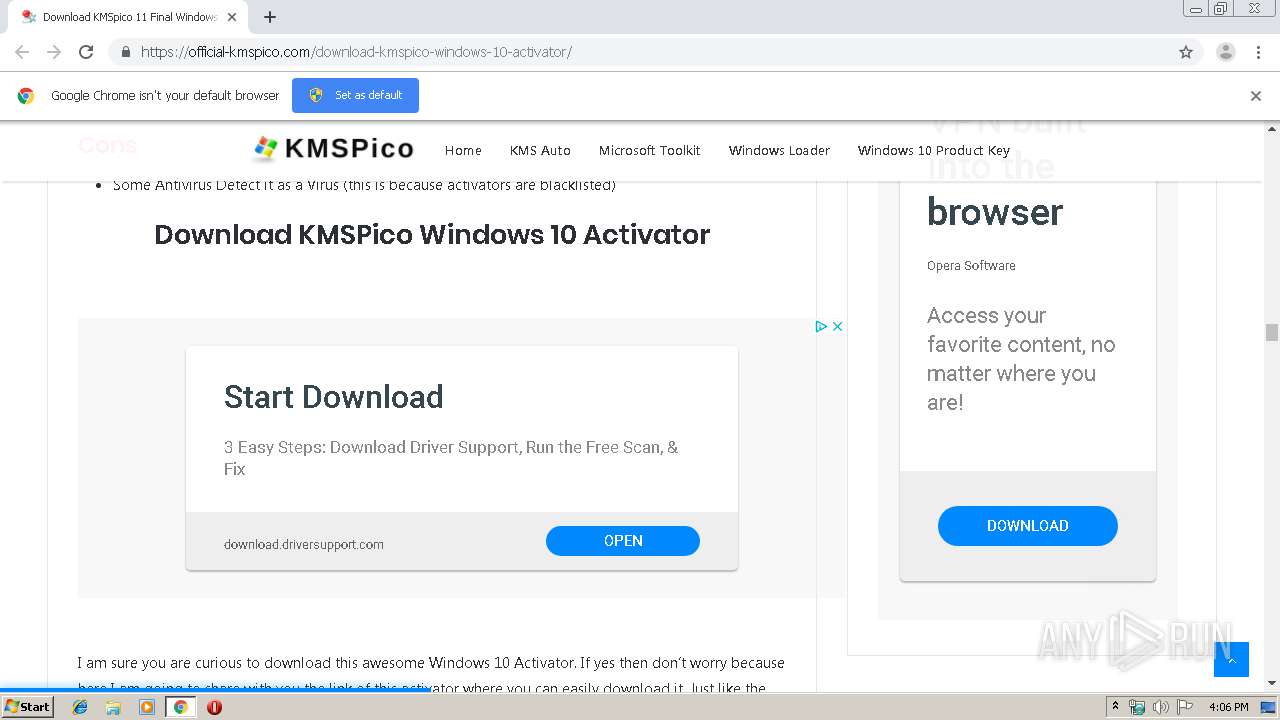Switch to Chrome taskbar button
This screenshot has height=720, width=1280.
(x=180, y=707)
